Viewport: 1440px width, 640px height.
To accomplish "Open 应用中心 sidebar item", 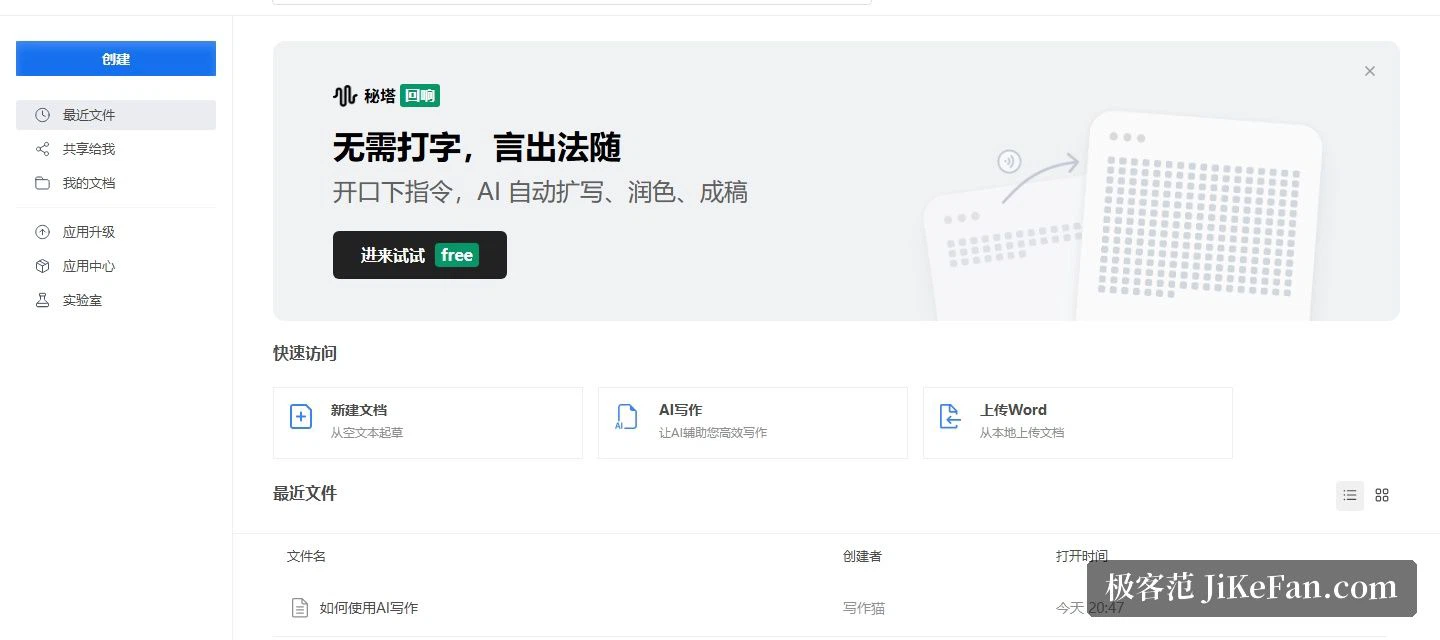I will click(116, 266).
